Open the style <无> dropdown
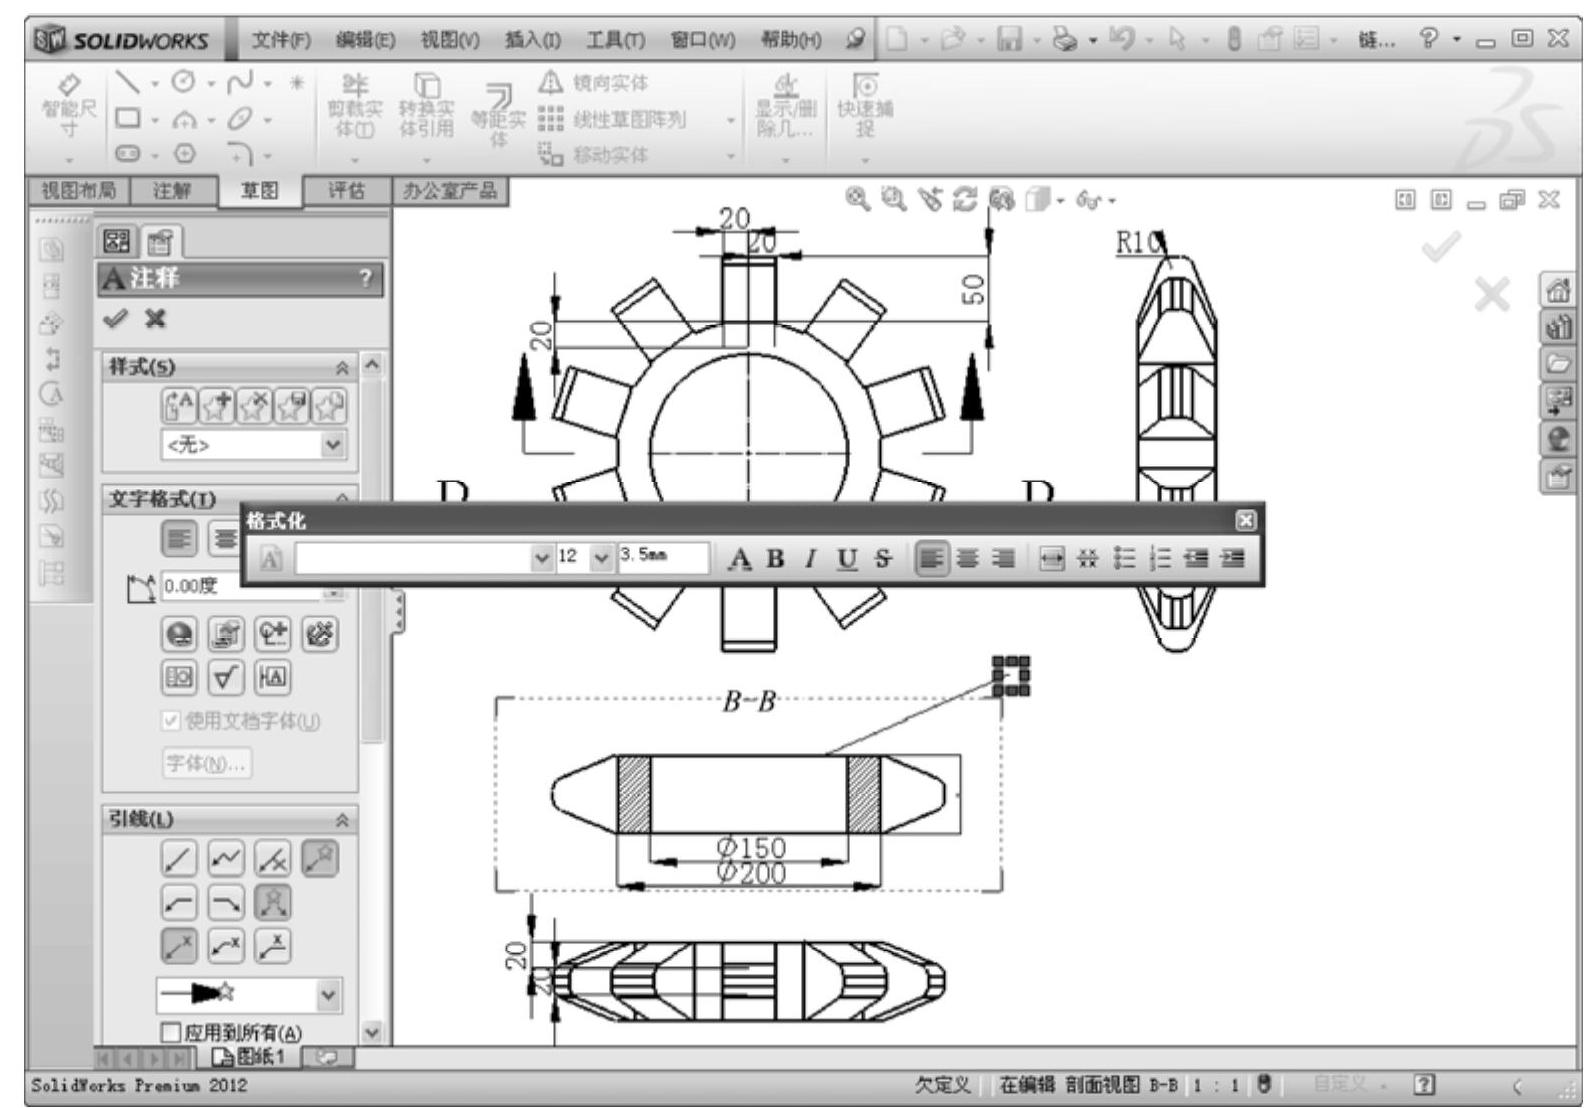1584x1108 pixels. [333, 445]
